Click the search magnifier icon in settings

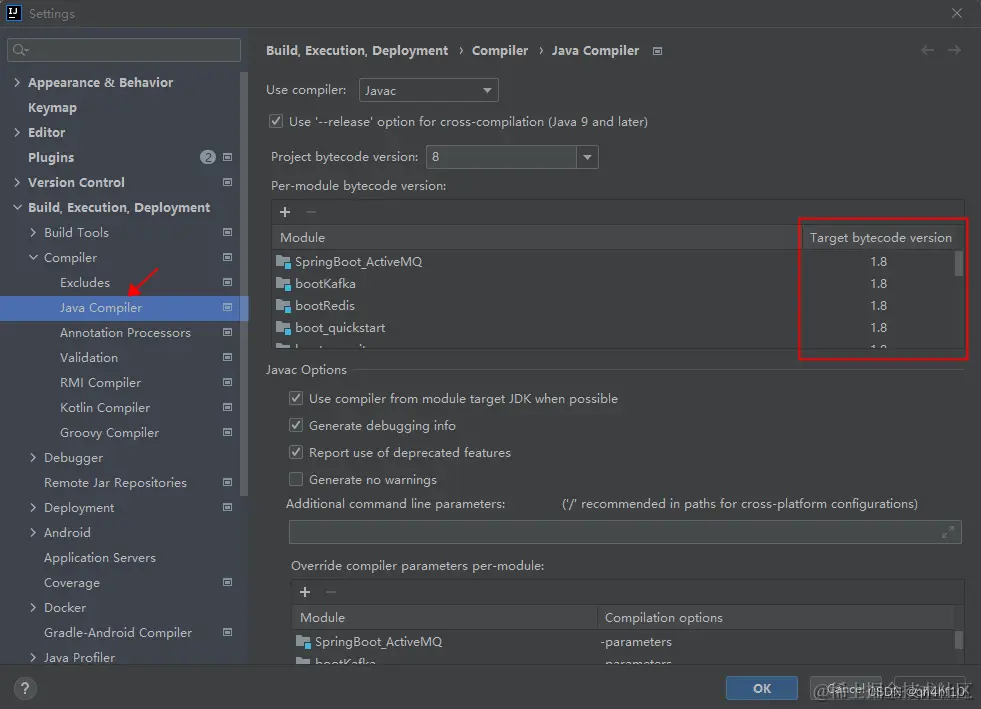[20, 50]
